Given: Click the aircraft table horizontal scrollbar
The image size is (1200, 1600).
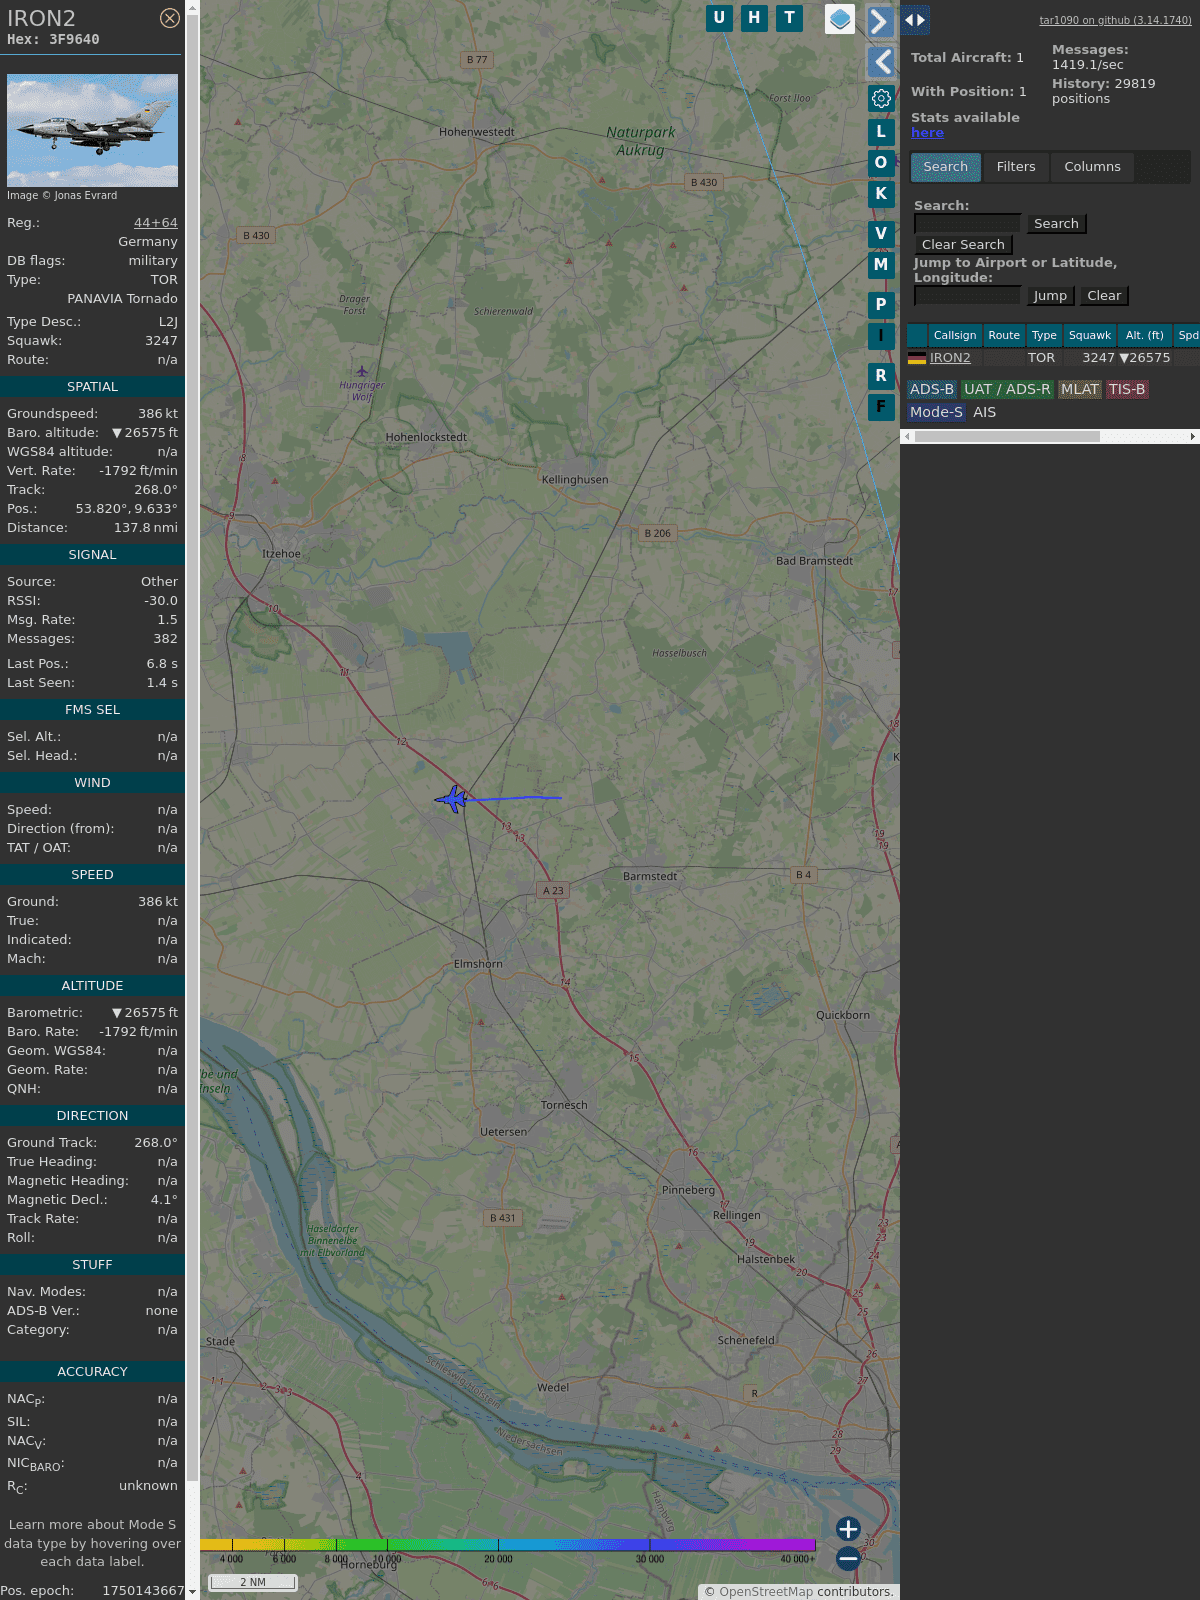Looking at the screenshot, I should coord(1007,437).
